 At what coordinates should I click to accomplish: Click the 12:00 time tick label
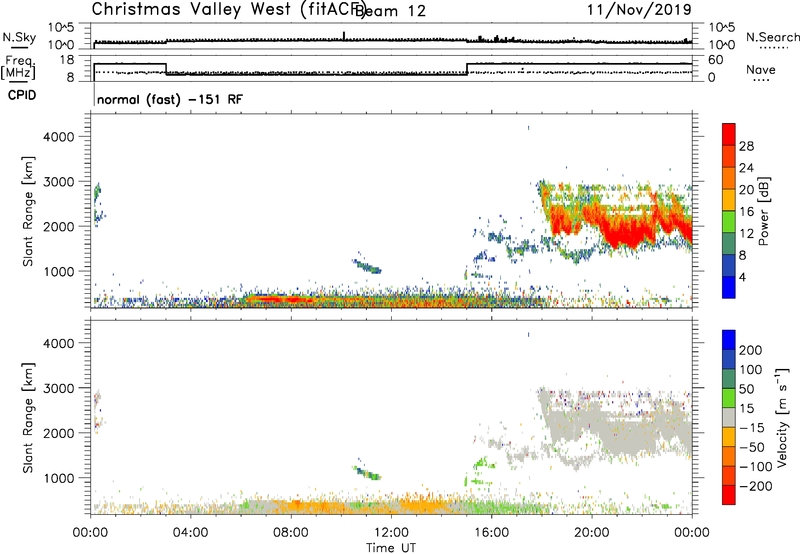(x=391, y=533)
